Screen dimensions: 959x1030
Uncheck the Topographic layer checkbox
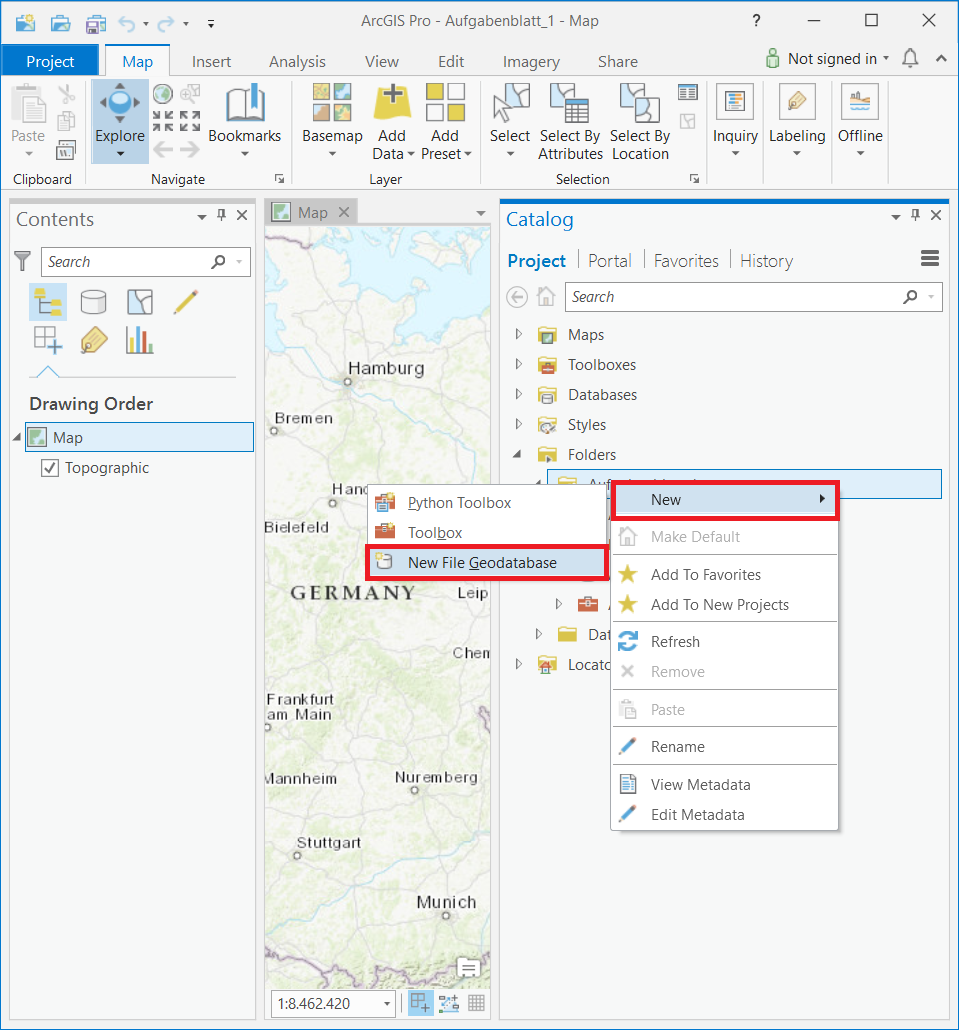pyautogui.click(x=50, y=468)
